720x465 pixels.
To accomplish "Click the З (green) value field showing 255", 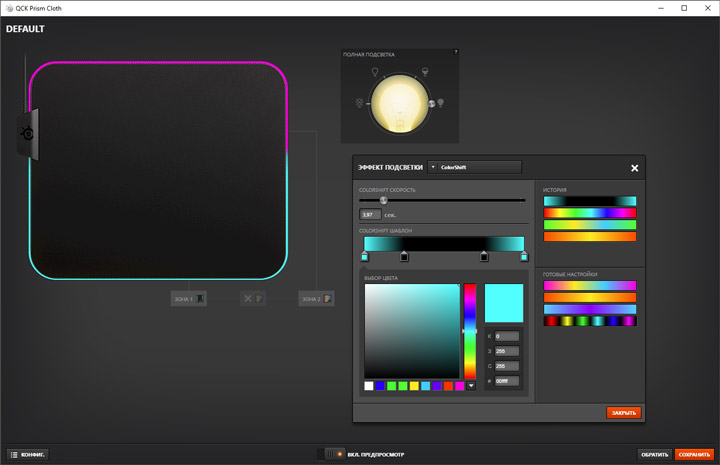I will point(507,351).
